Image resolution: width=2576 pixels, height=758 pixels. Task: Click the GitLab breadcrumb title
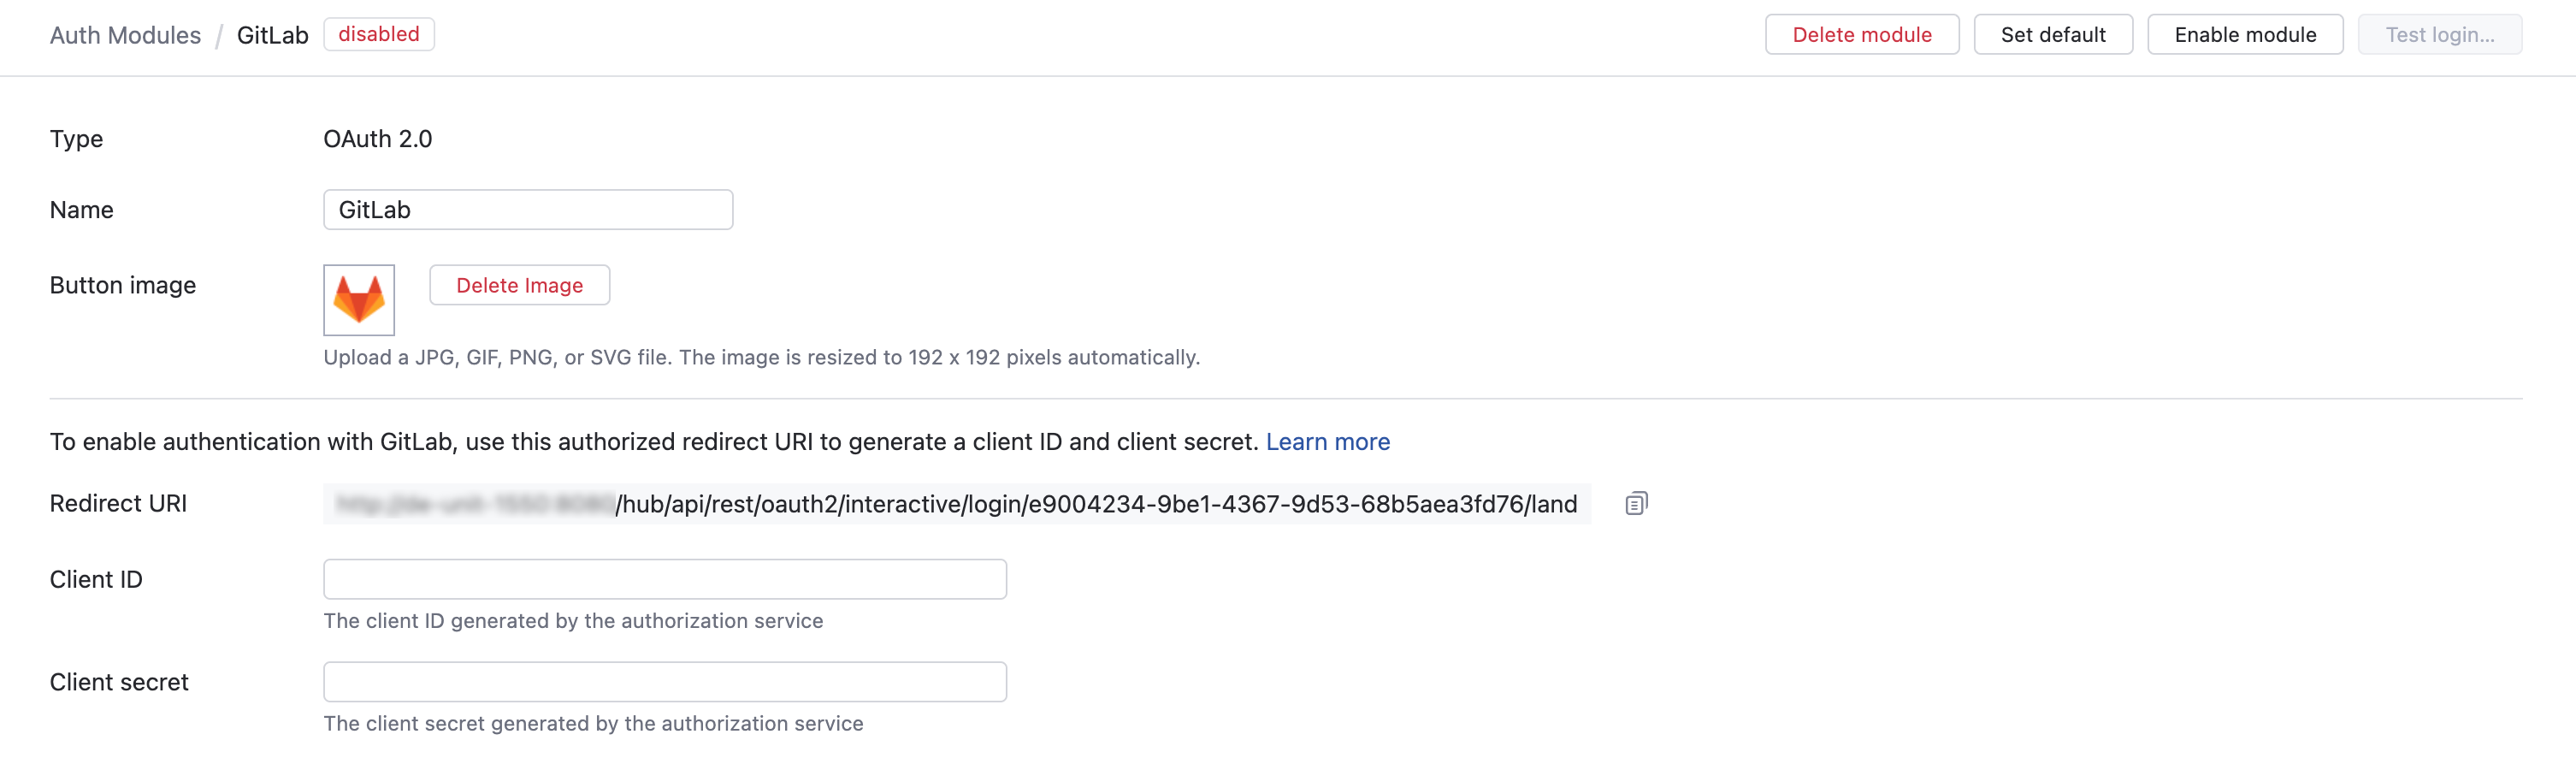[272, 35]
